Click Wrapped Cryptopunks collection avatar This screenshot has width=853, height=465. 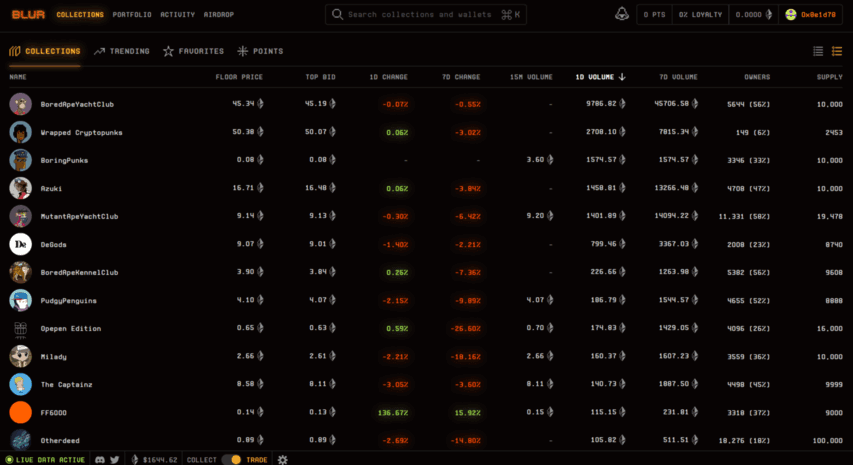(21, 132)
